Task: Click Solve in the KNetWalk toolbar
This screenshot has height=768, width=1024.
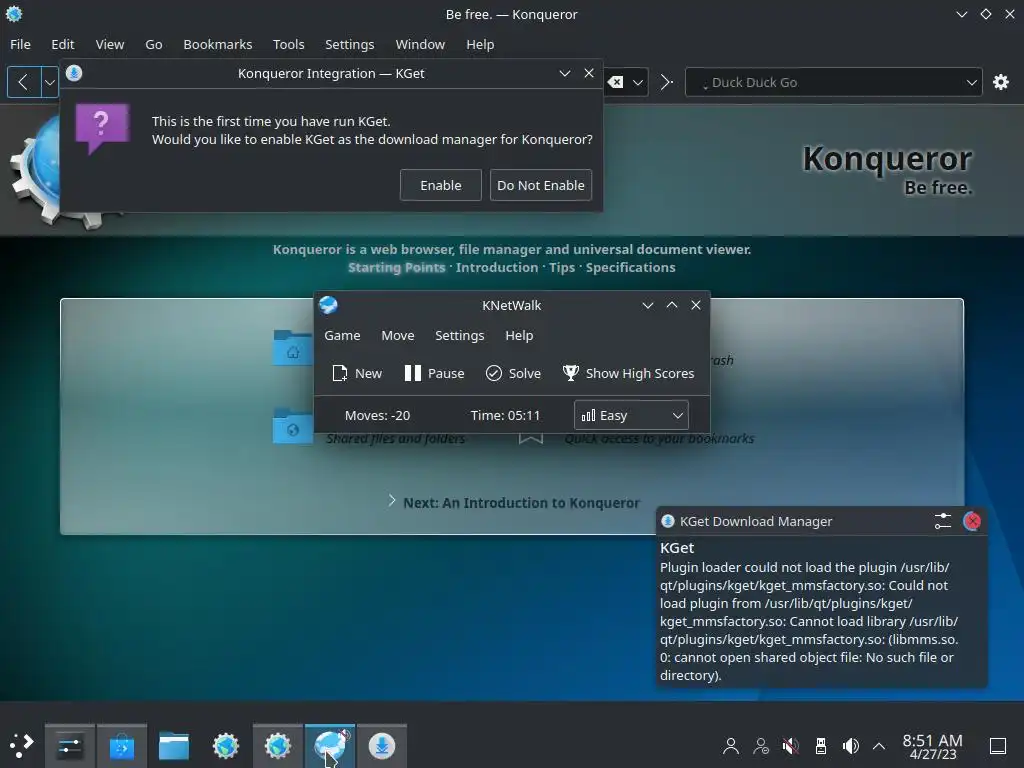Action: pyautogui.click(x=513, y=374)
